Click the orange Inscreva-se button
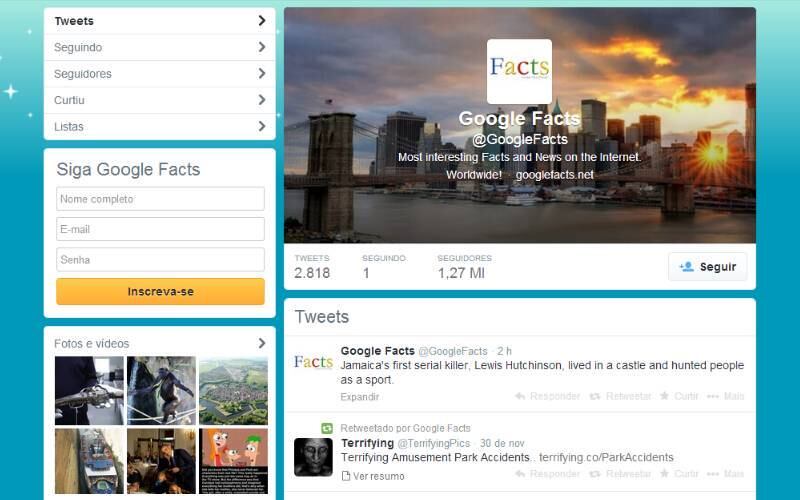This screenshot has height=500, width=800. [x=160, y=291]
